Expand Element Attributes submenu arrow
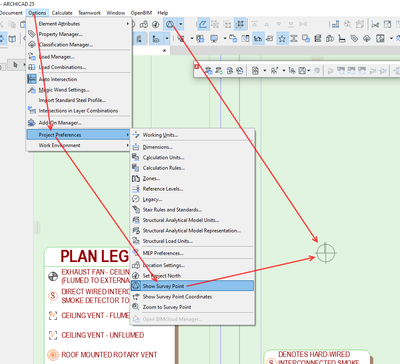 [127, 24]
